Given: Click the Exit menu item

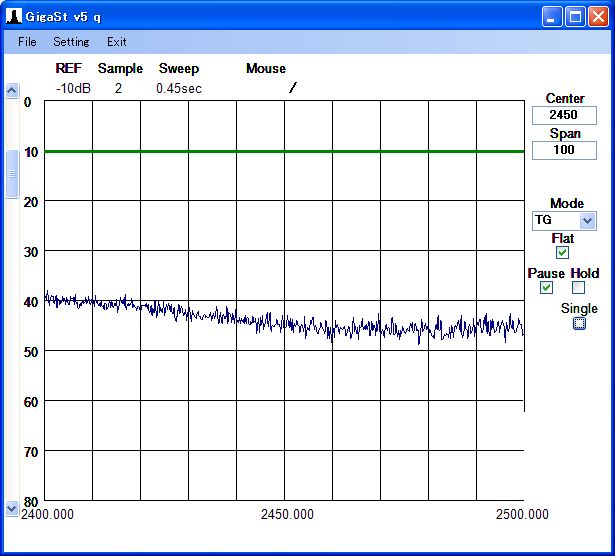Looking at the screenshot, I should click(117, 42).
